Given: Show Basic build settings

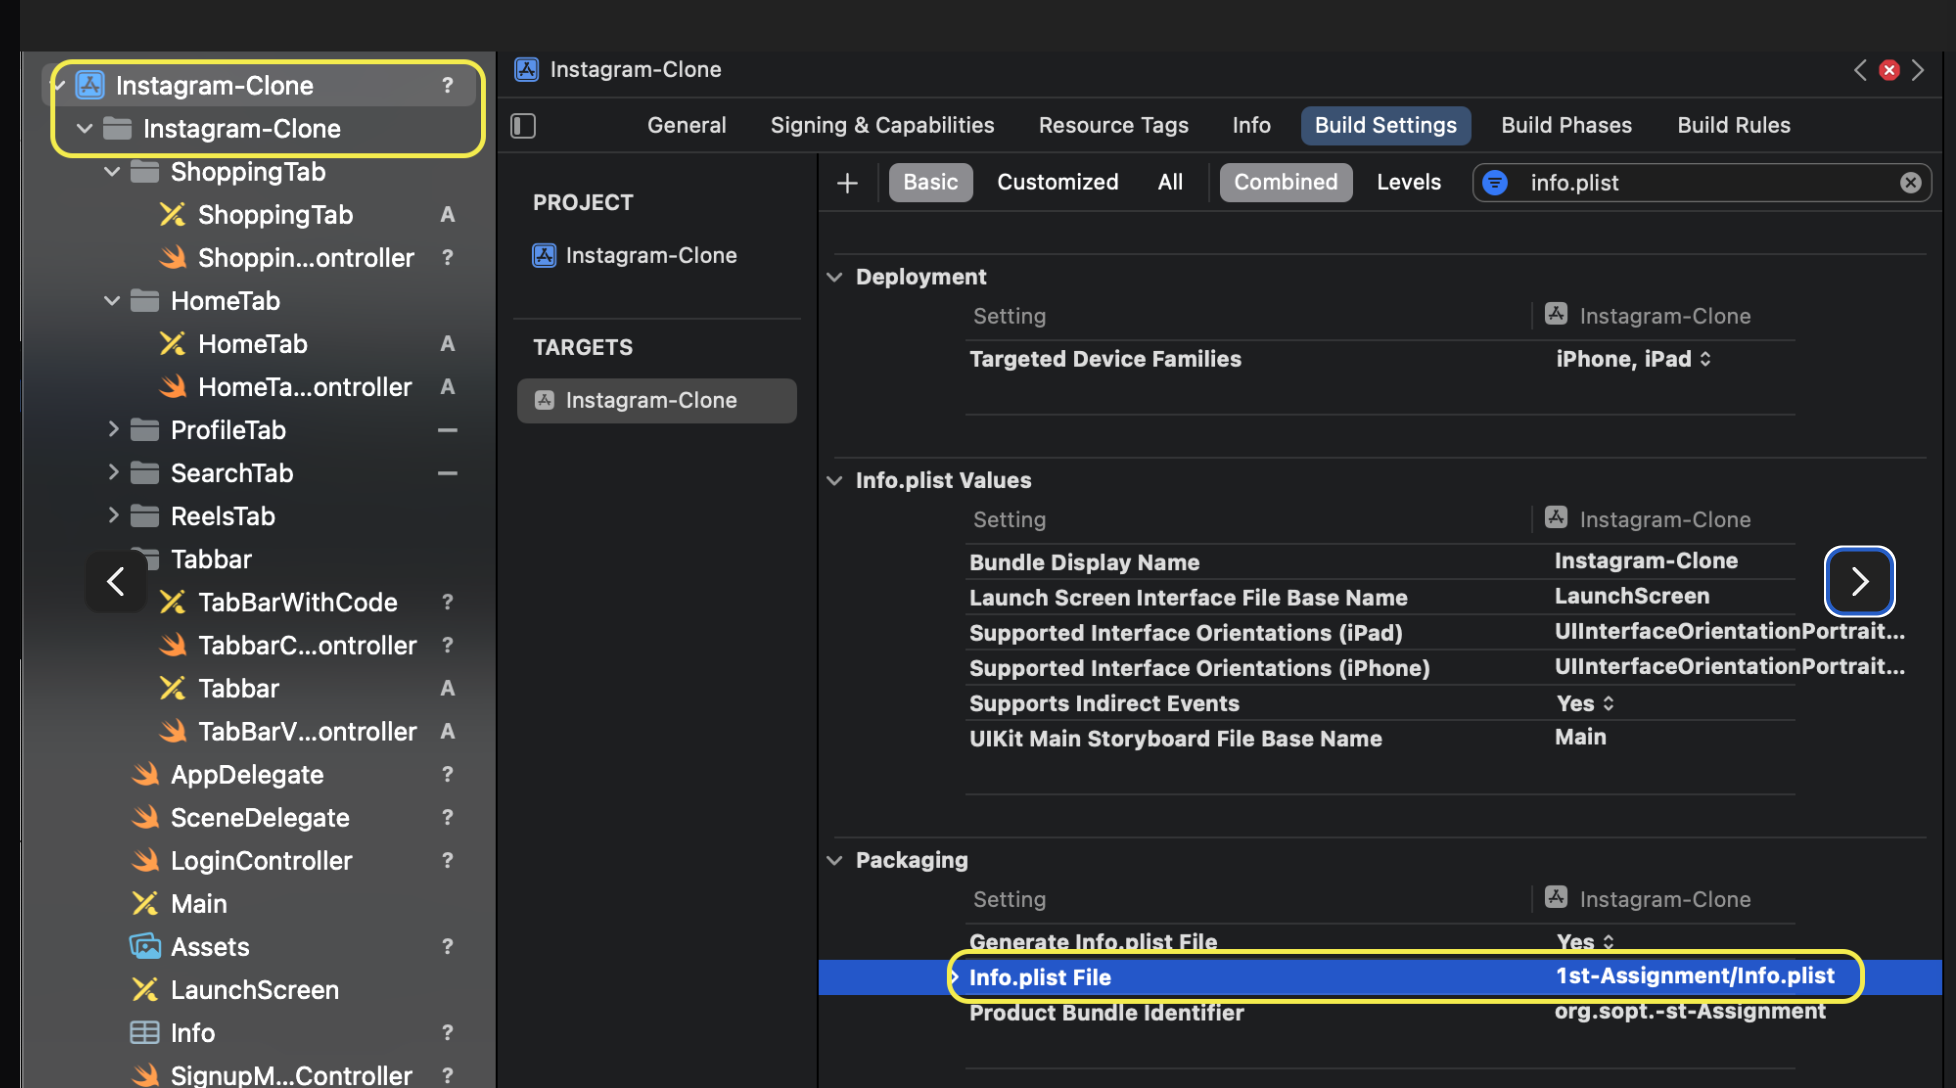Looking at the screenshot, I should (x=930, y=182).
